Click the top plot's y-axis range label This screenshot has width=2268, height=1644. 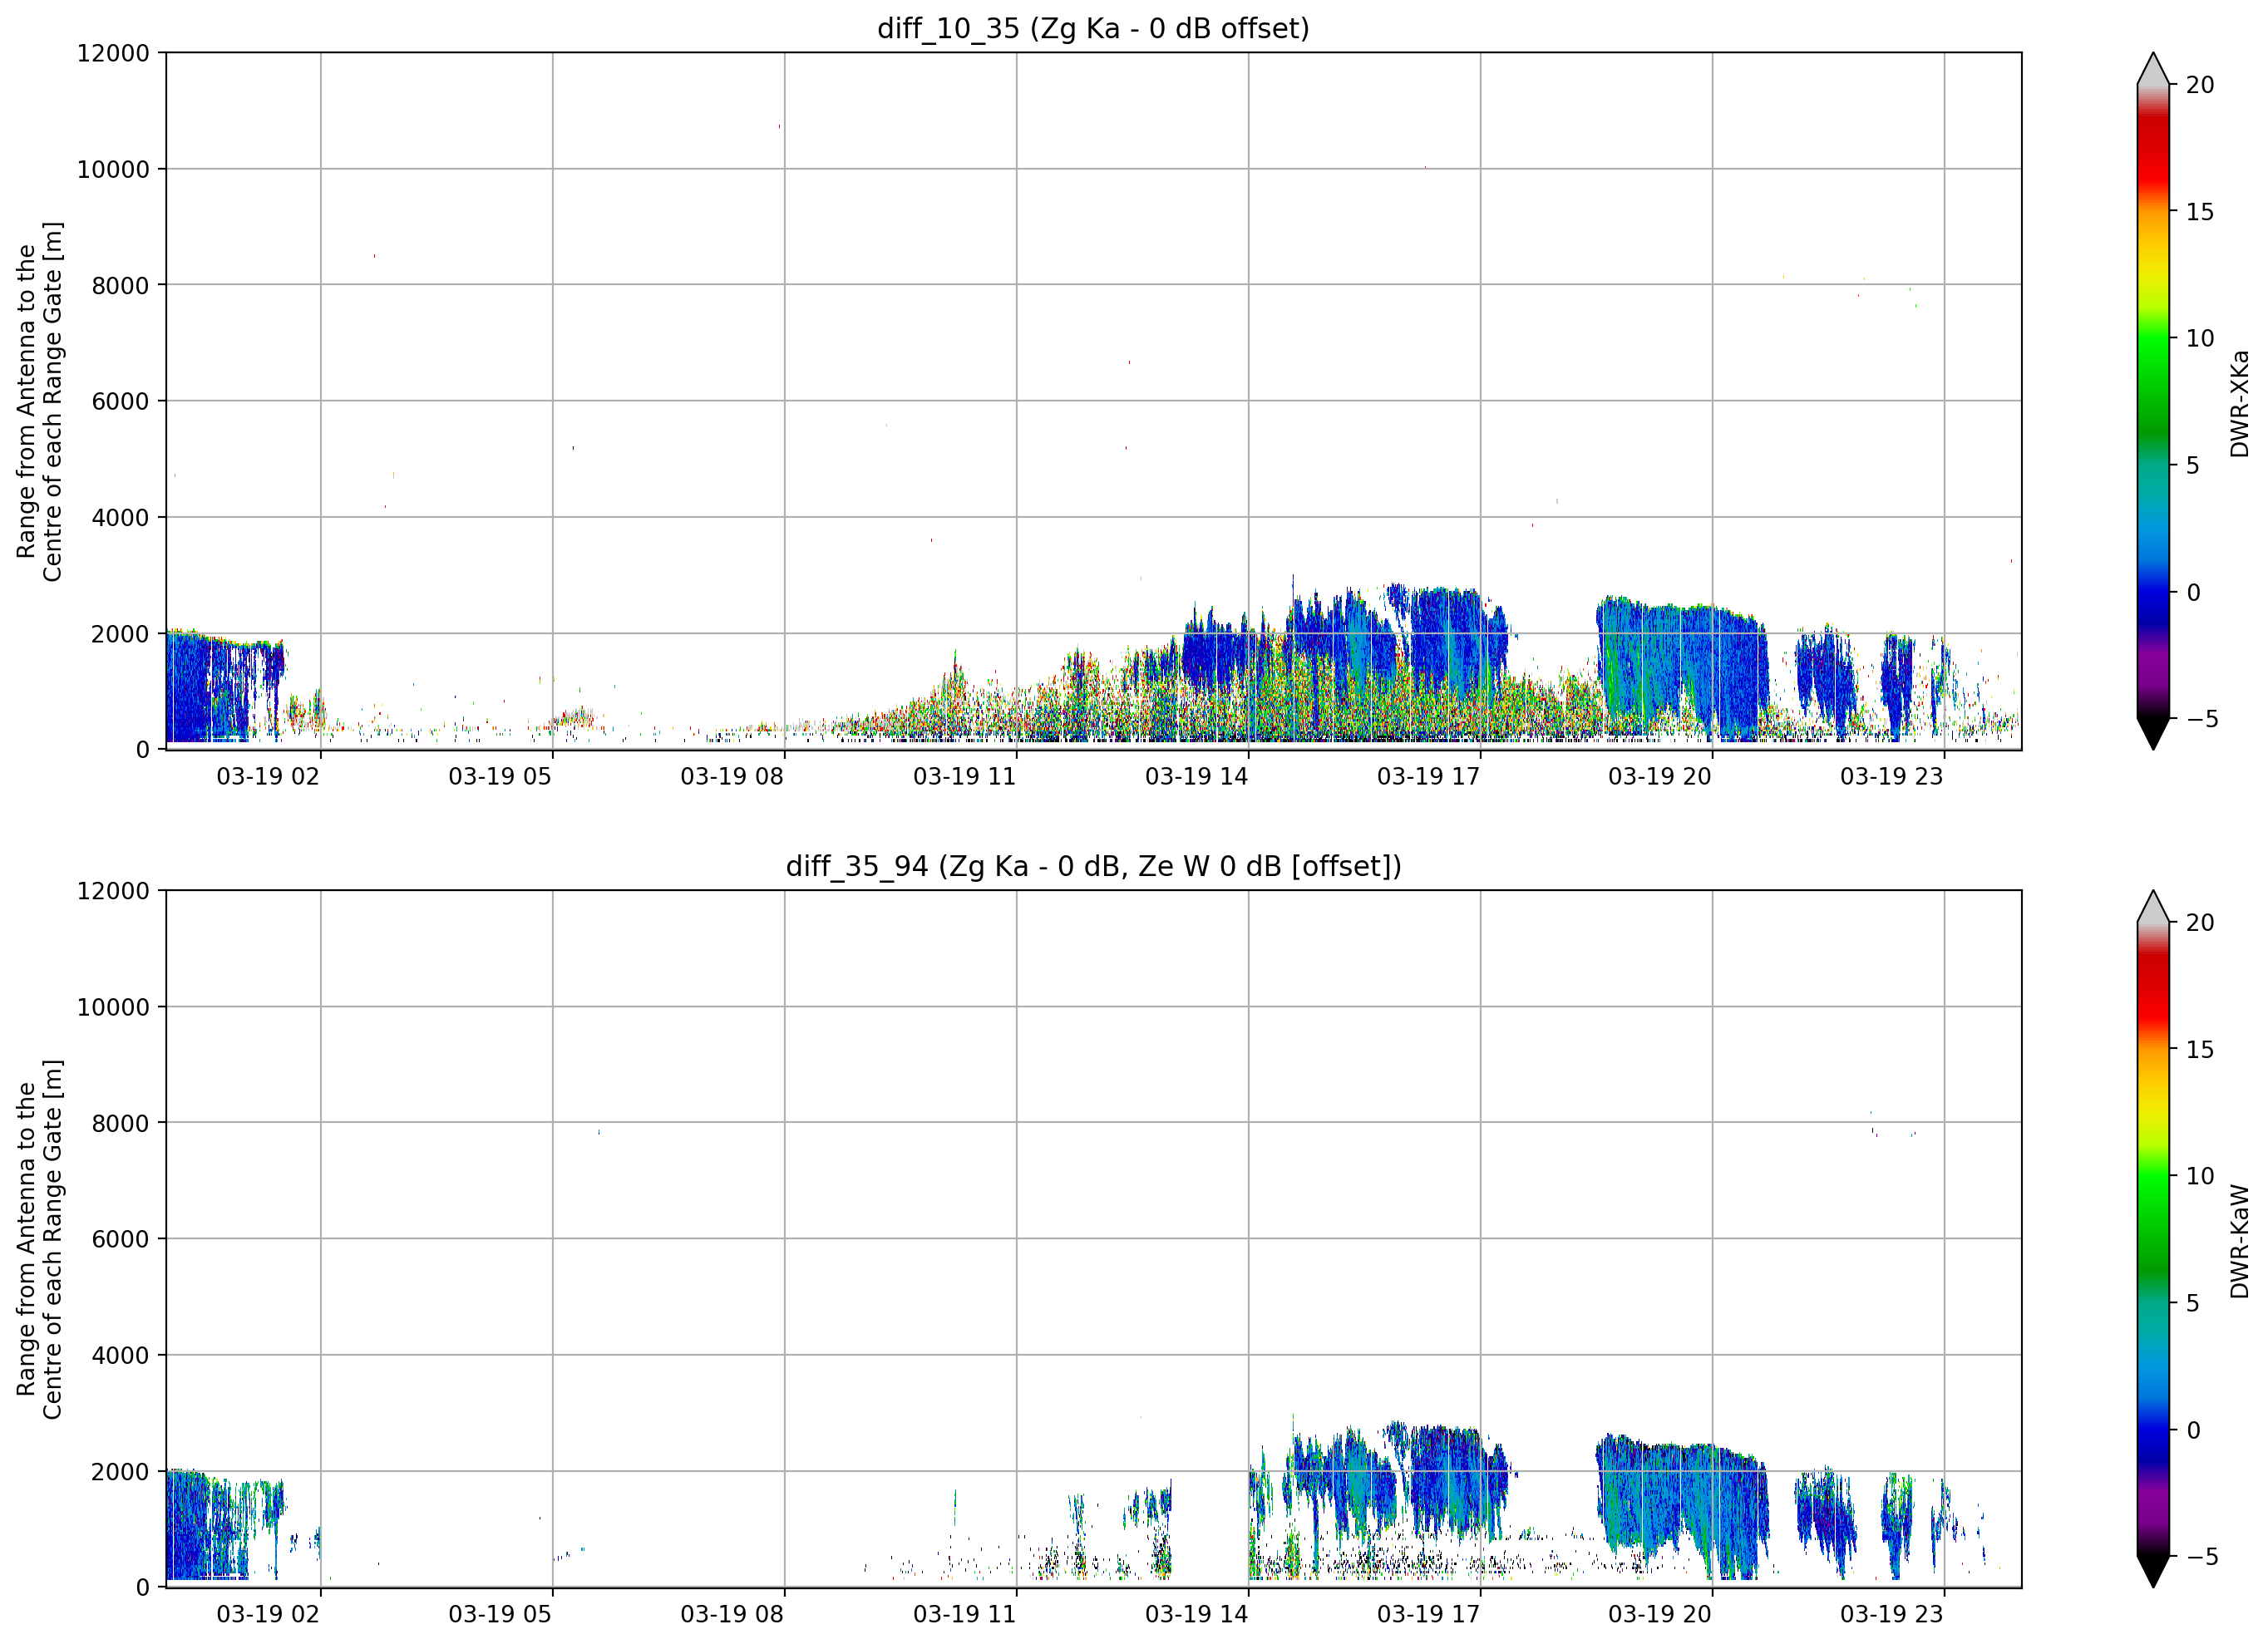pos(40,401)
